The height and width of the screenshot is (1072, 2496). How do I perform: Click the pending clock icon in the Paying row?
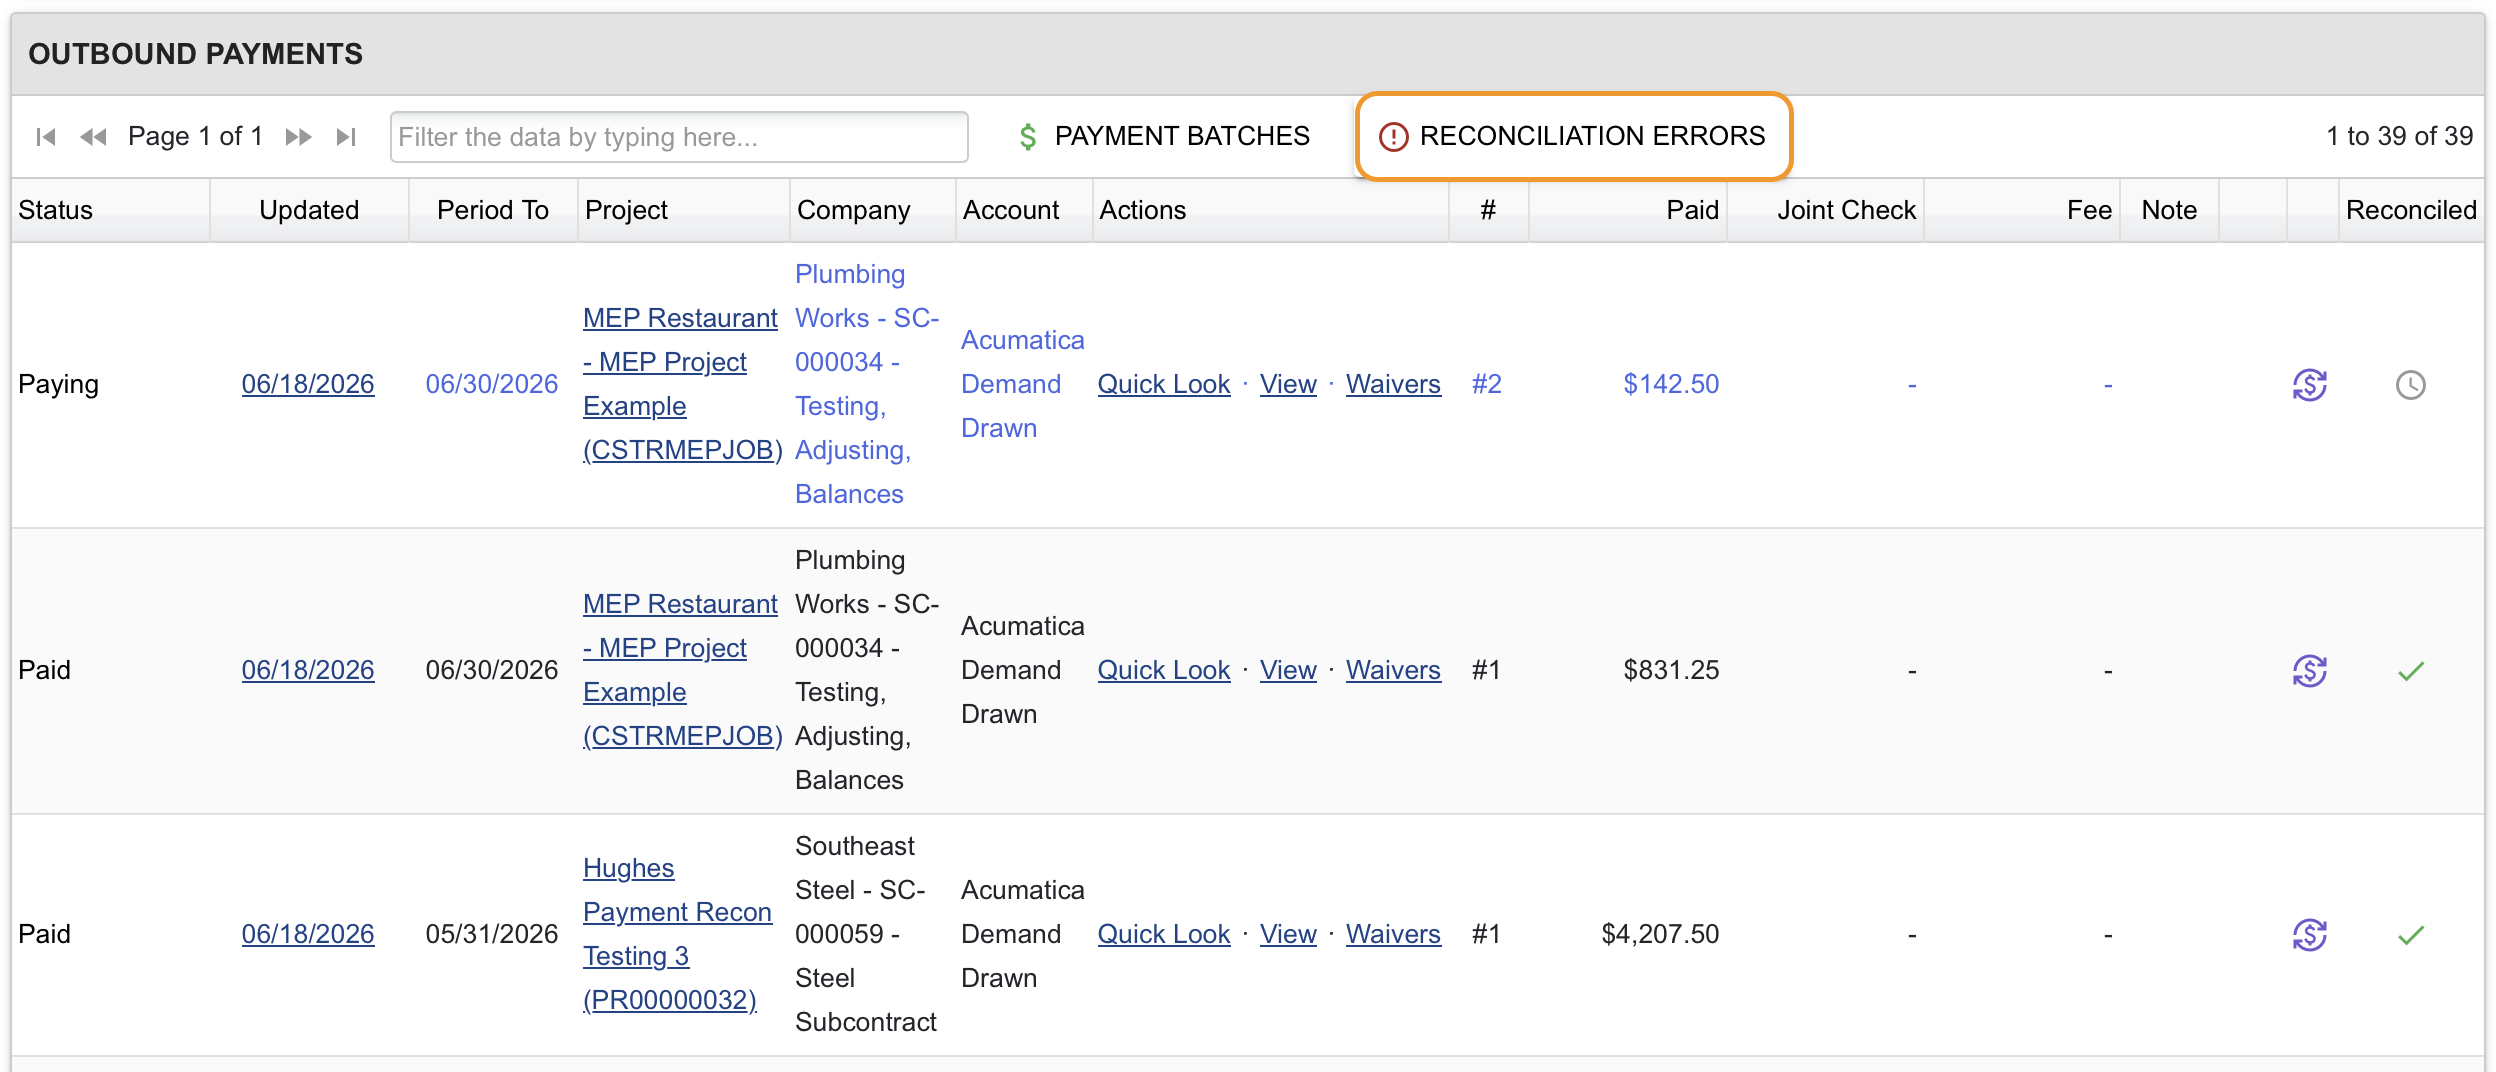(2411, 385)
